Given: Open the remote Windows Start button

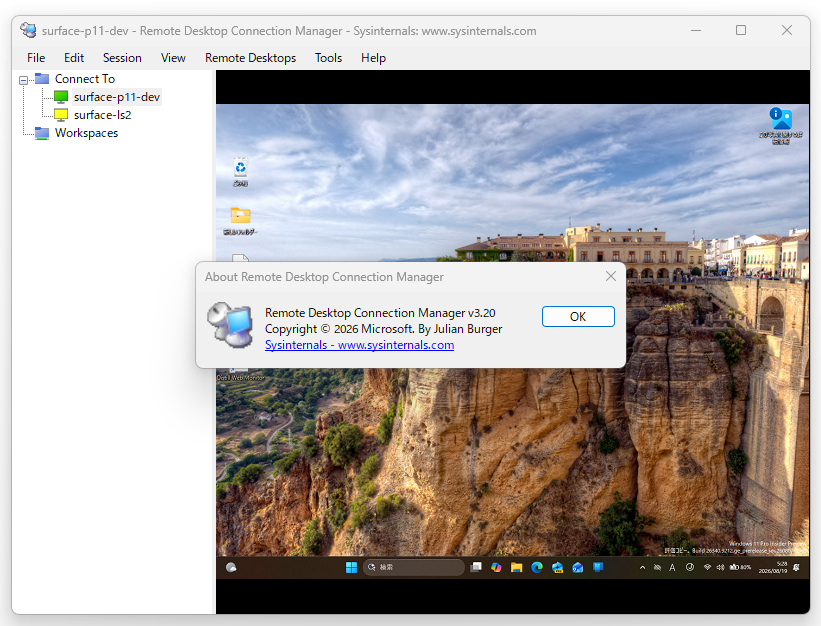Looking at the screenshot, I should point(351,567).
